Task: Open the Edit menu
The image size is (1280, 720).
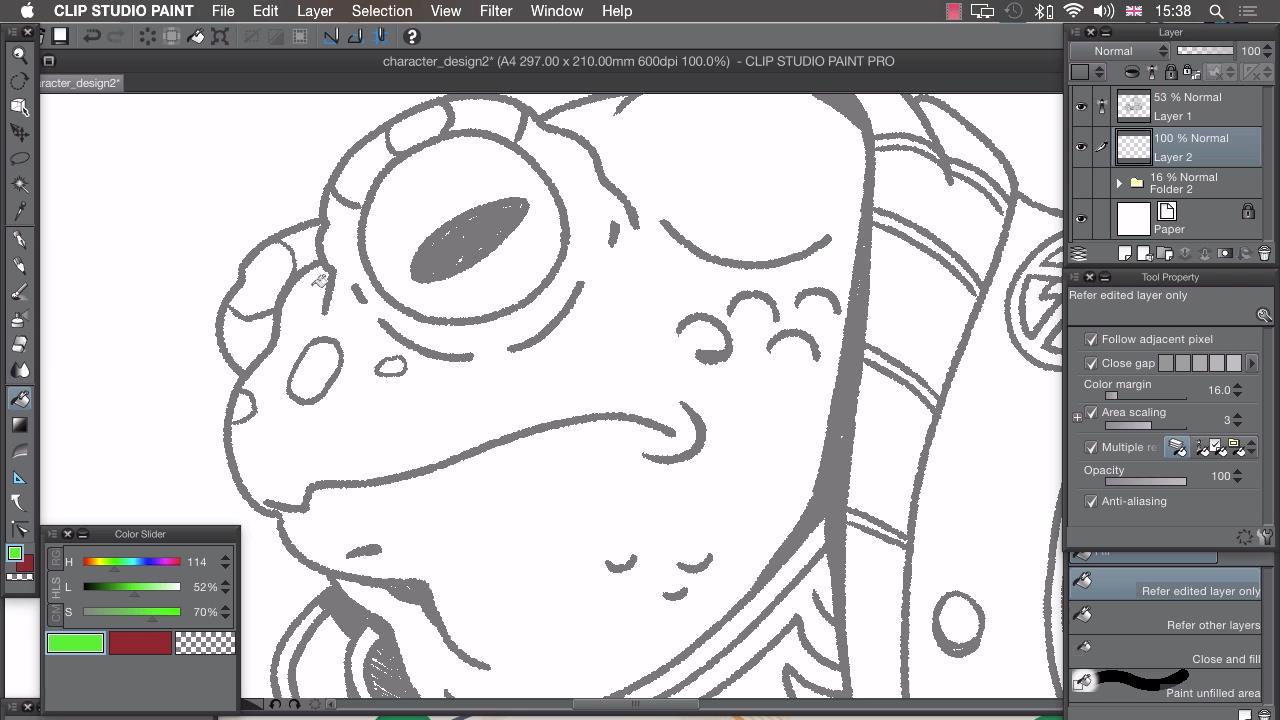Action: pyautogui.click(x=265, y=11)
